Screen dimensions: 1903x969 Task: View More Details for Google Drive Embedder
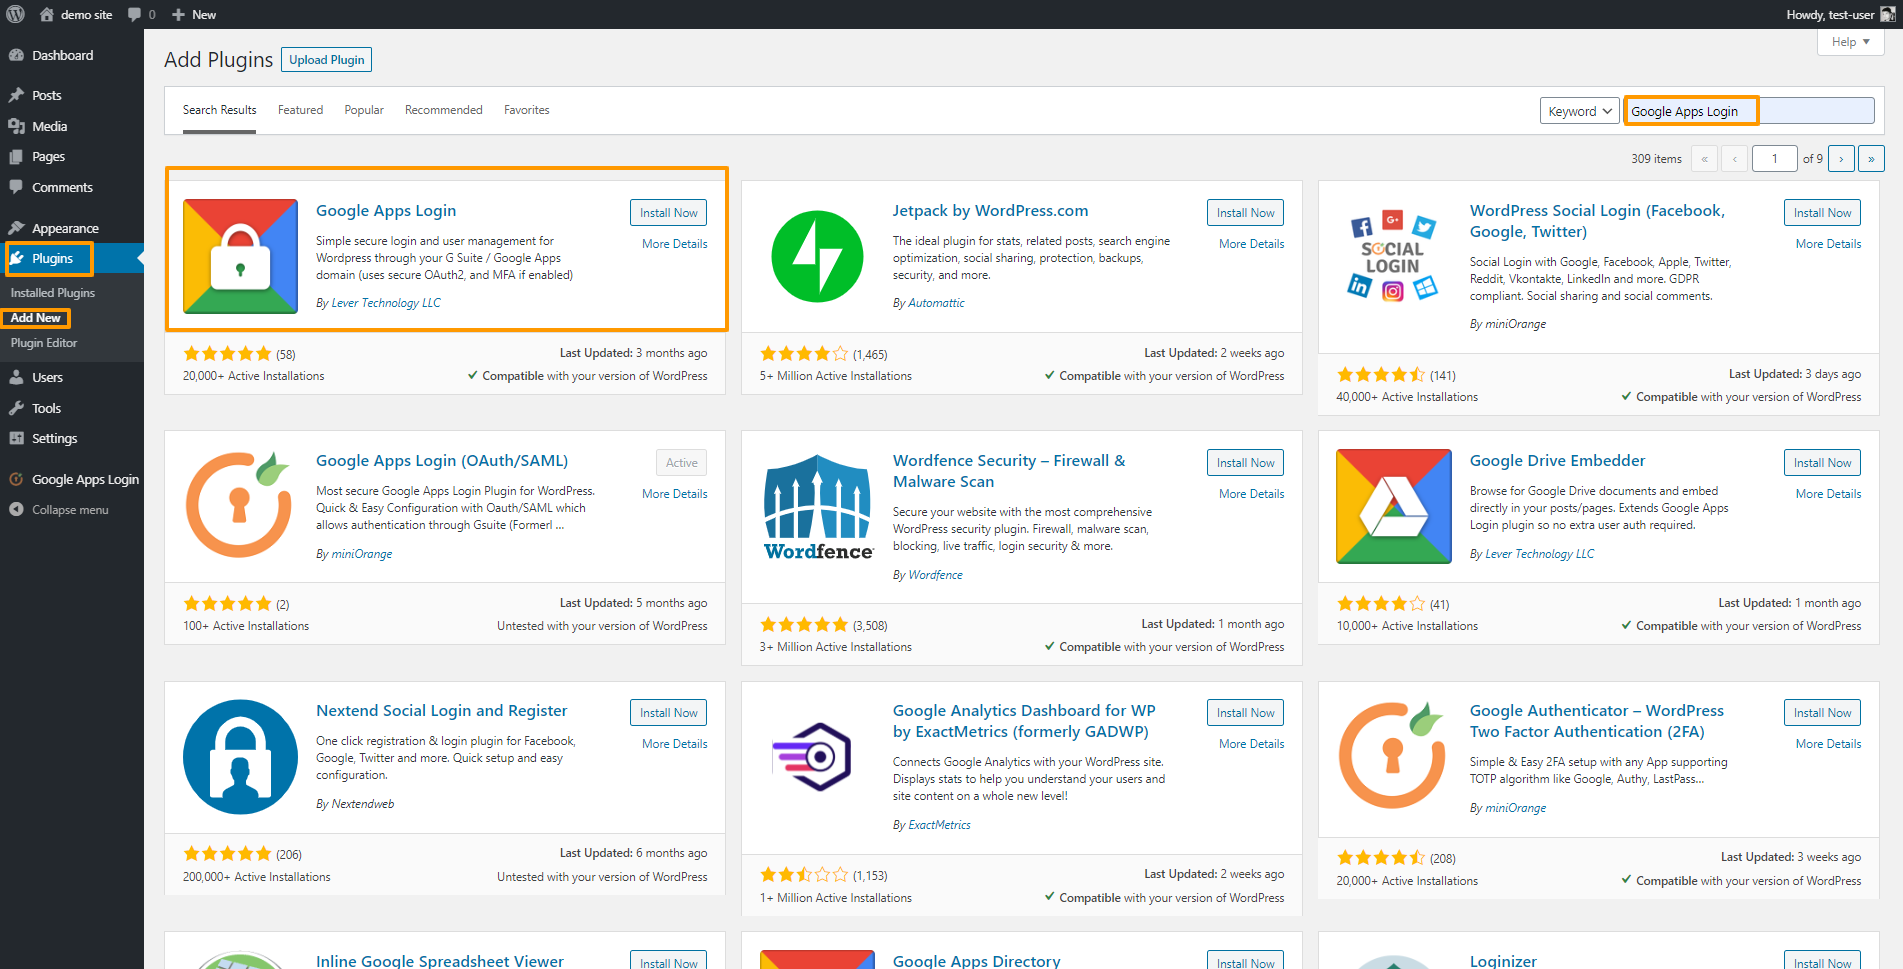[1828, 494]
